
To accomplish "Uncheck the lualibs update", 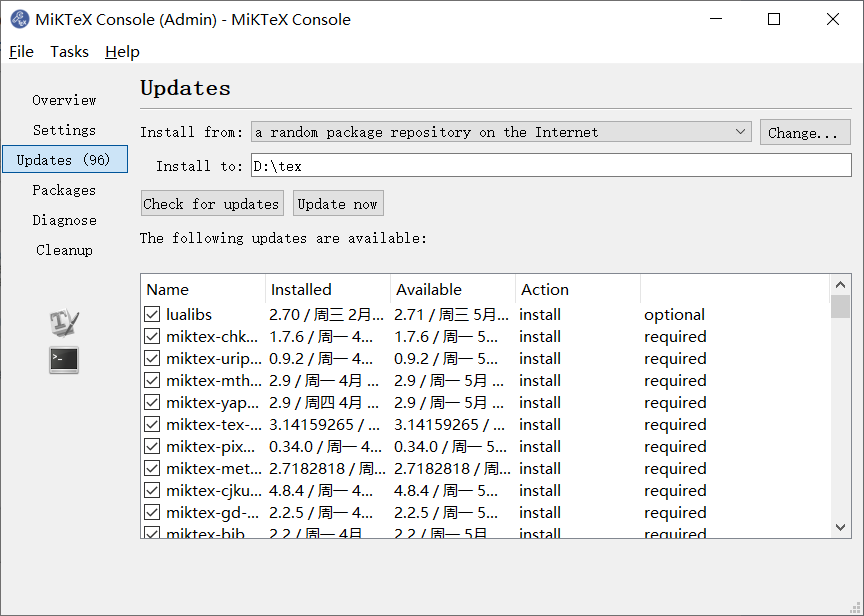I will [152, 314].
